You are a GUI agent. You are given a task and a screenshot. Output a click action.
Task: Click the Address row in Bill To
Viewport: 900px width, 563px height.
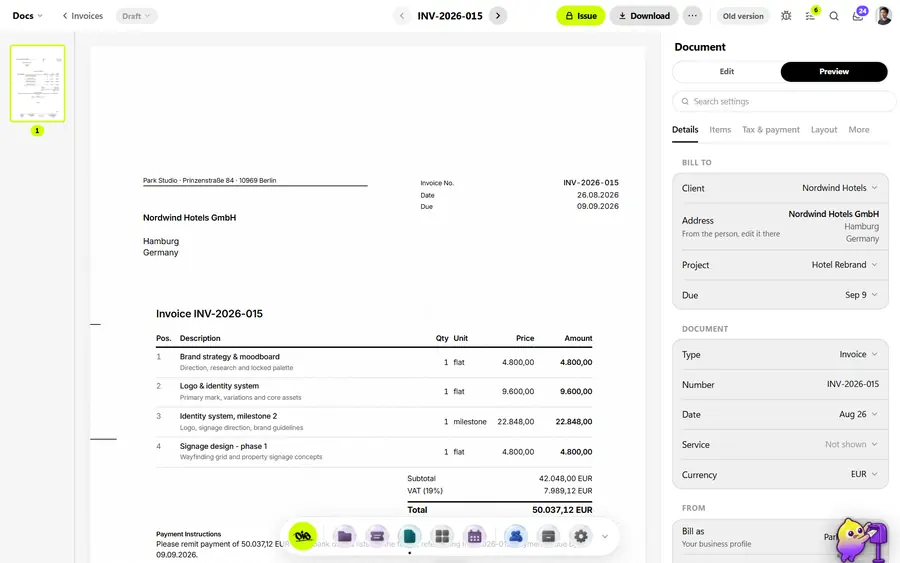tap(780, 226)
